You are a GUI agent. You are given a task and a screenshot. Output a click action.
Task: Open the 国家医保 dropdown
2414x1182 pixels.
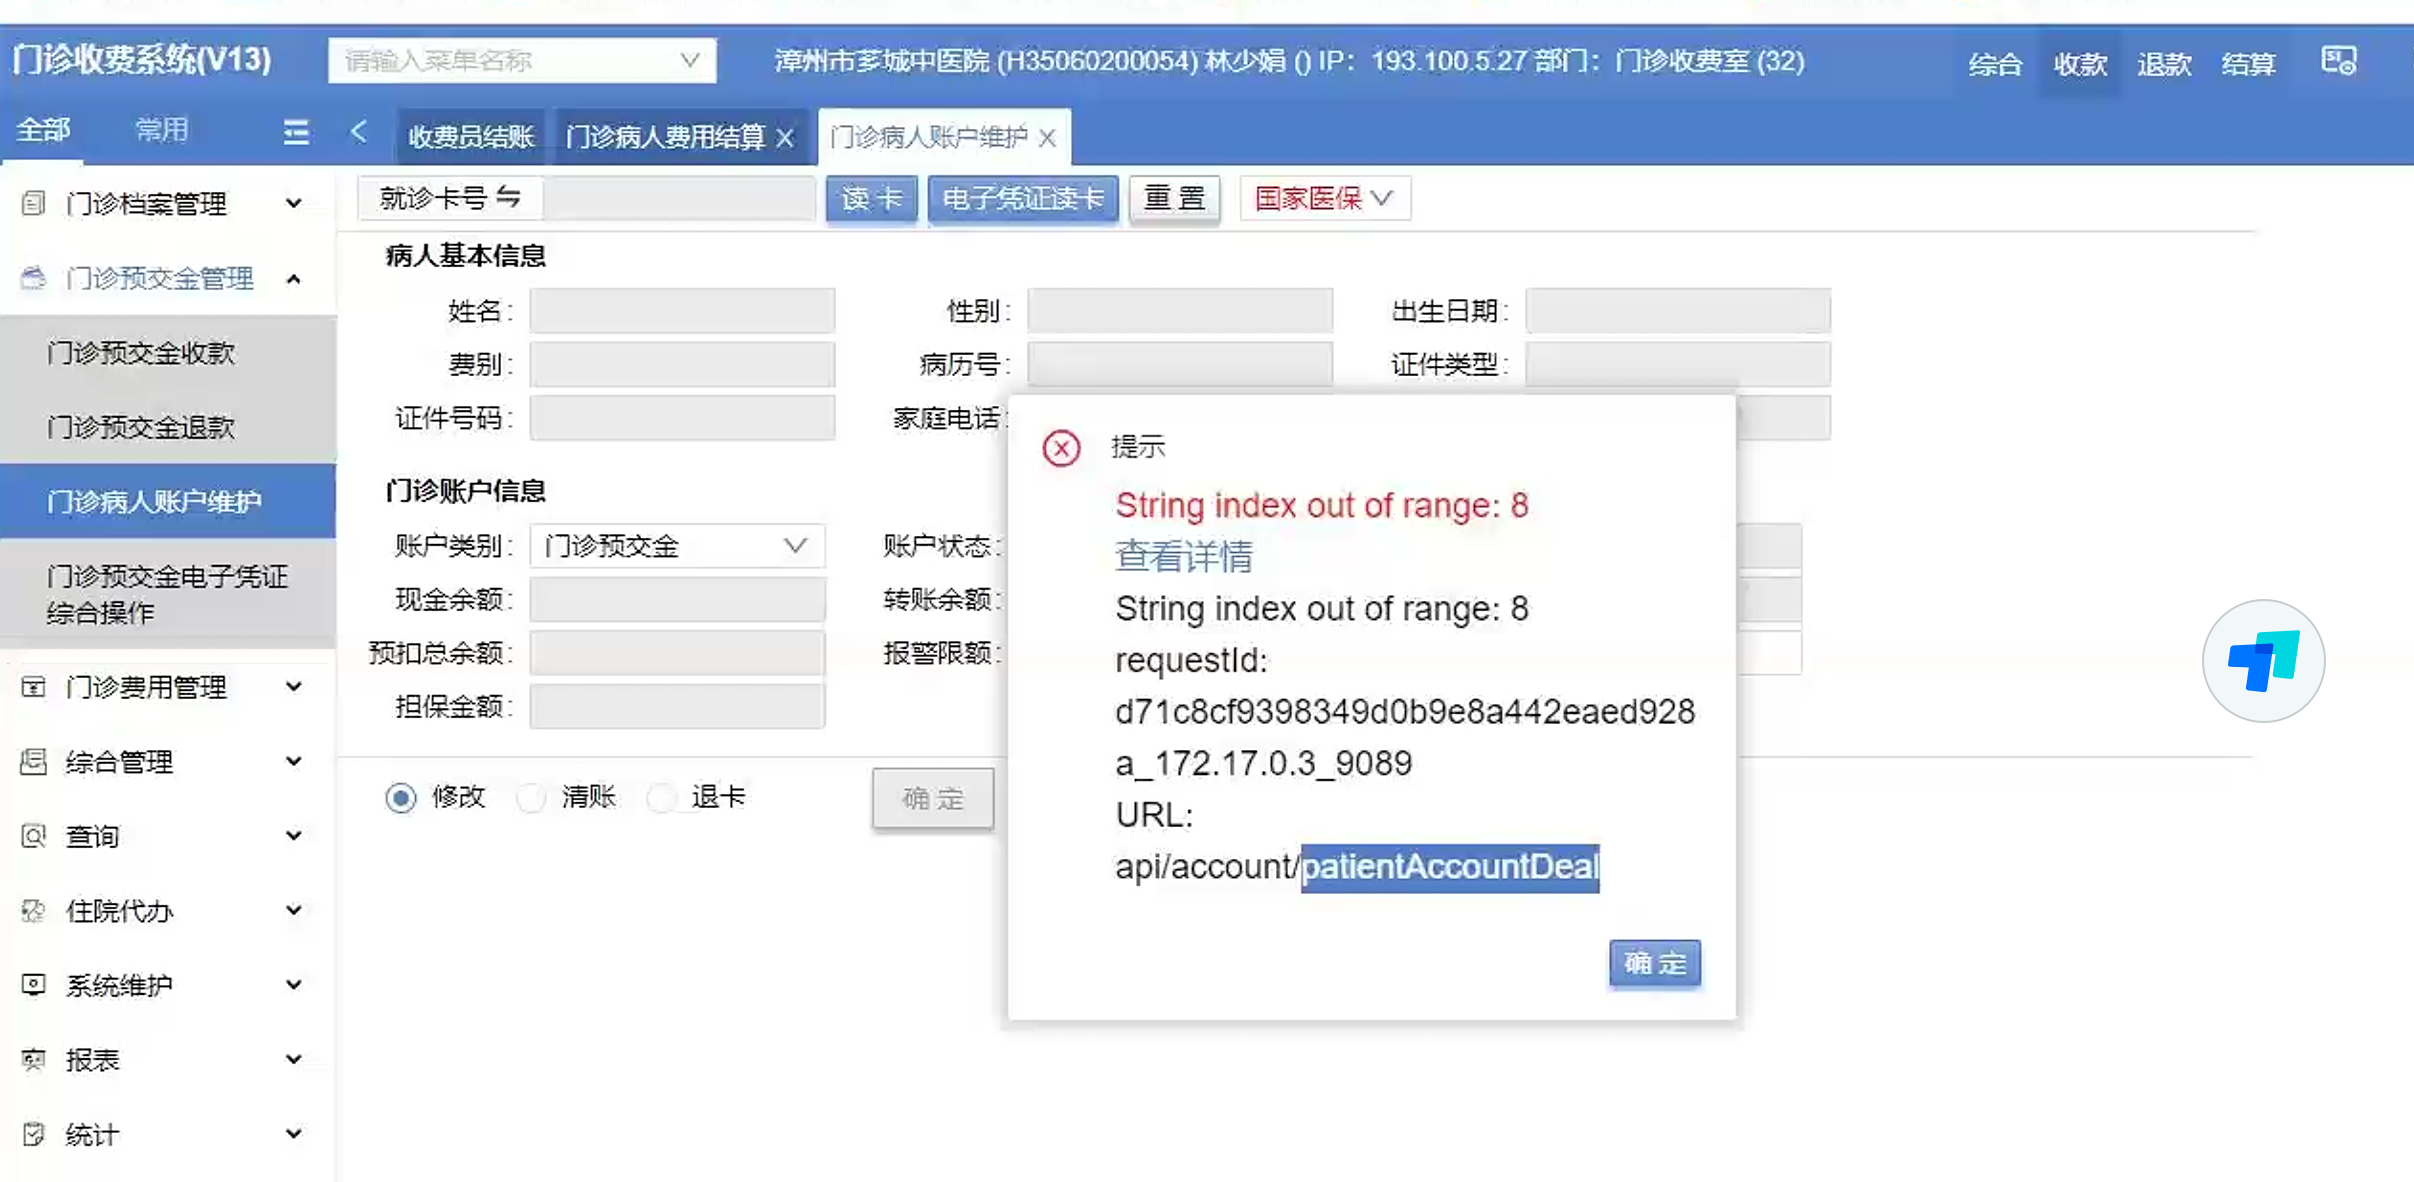[1324, 198]
